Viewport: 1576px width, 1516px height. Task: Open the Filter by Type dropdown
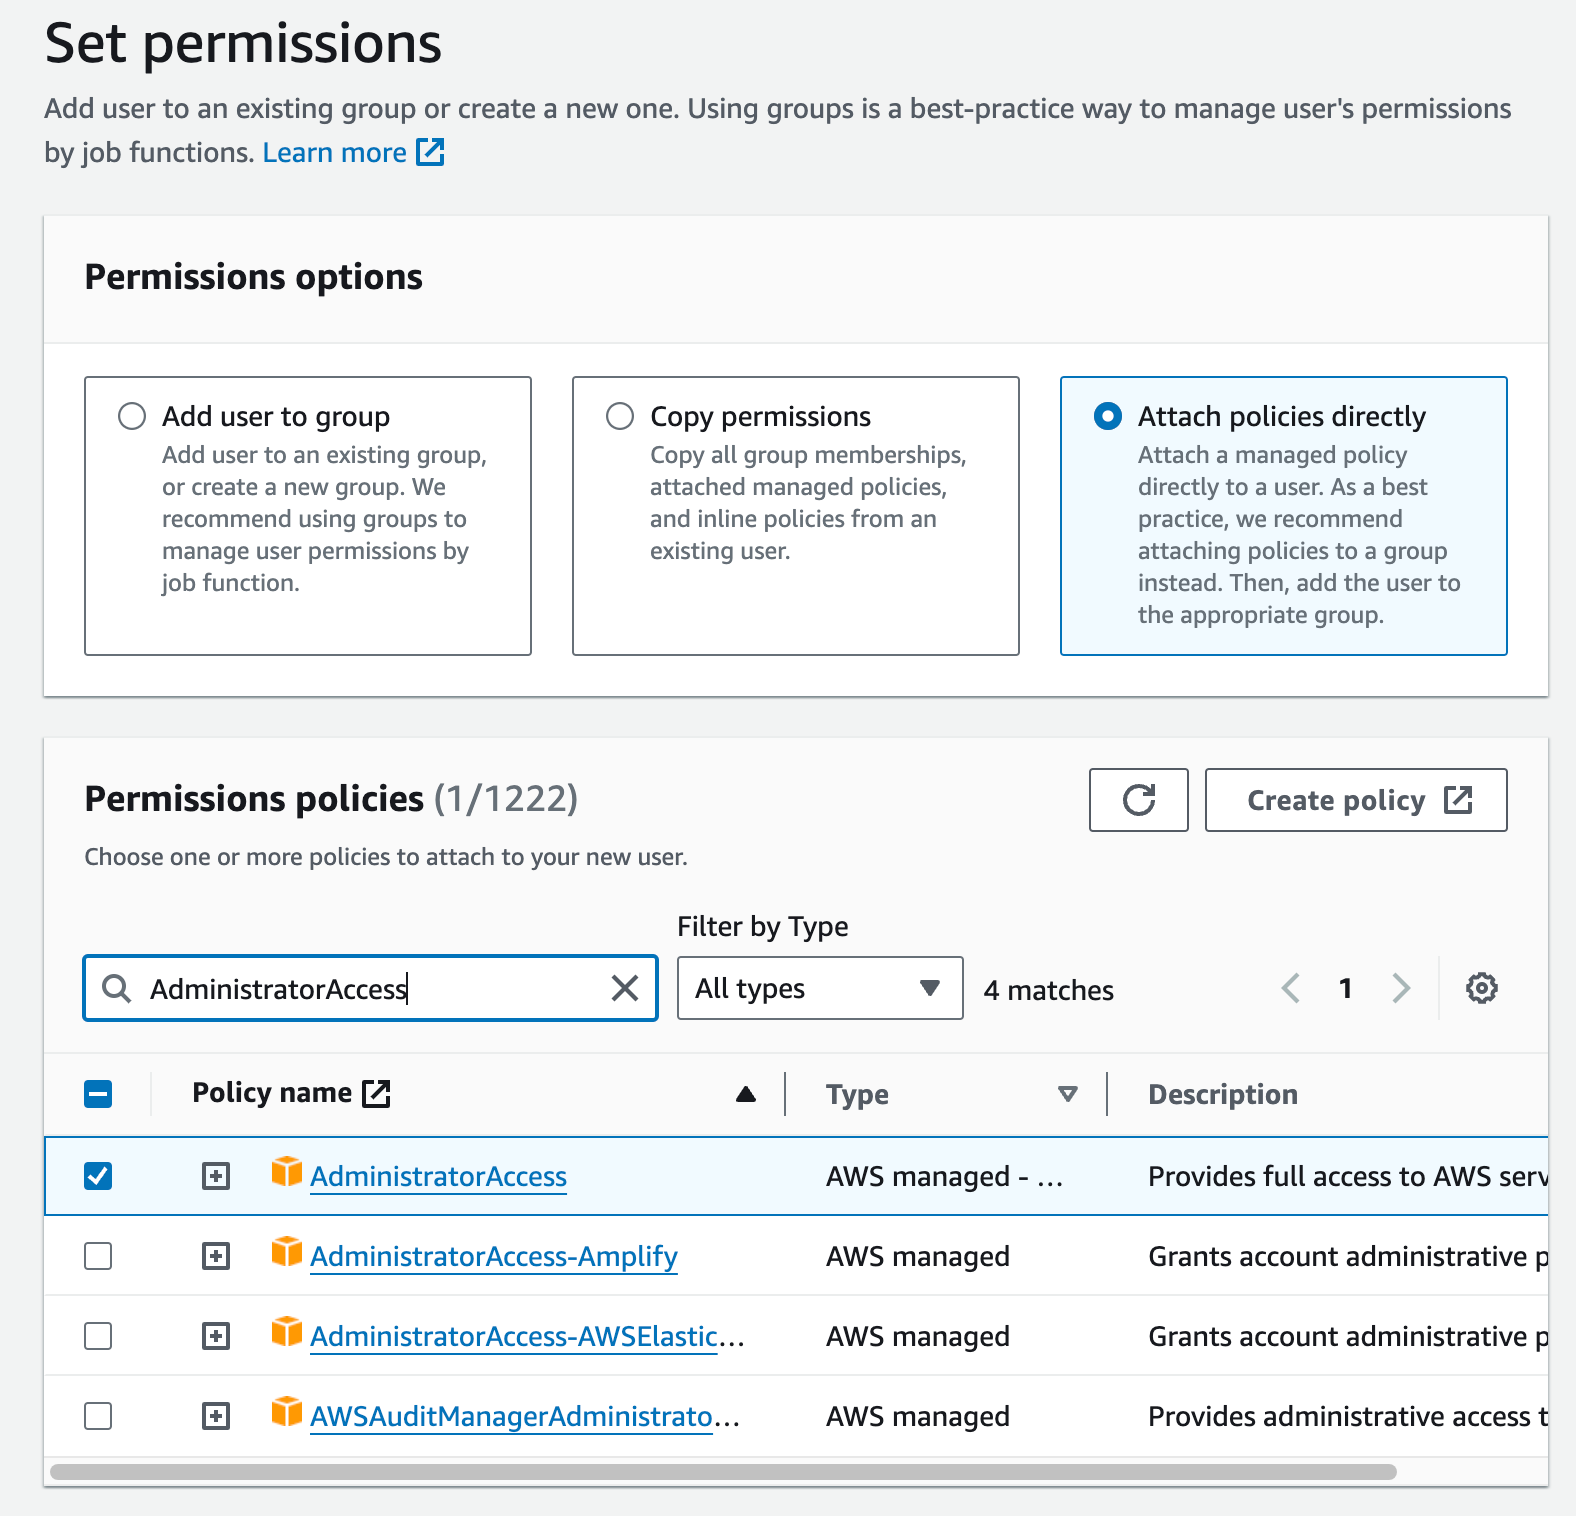(819, 988)
